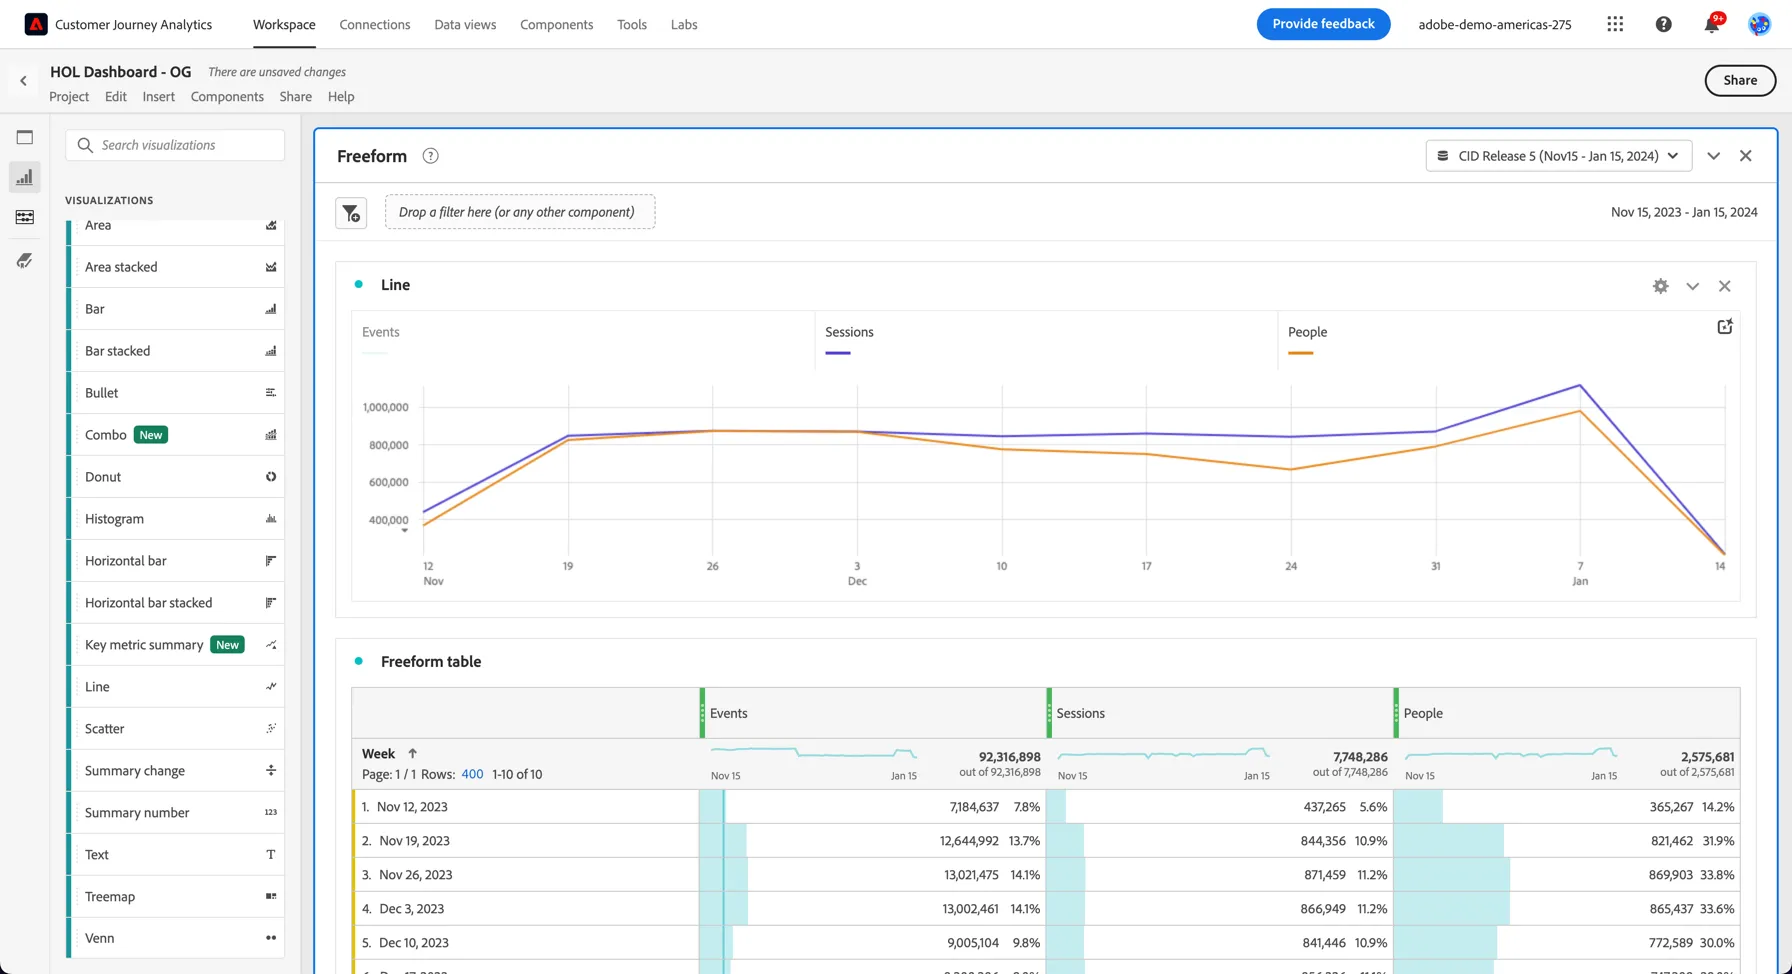Open the Project menu

[x=69, y=97]
